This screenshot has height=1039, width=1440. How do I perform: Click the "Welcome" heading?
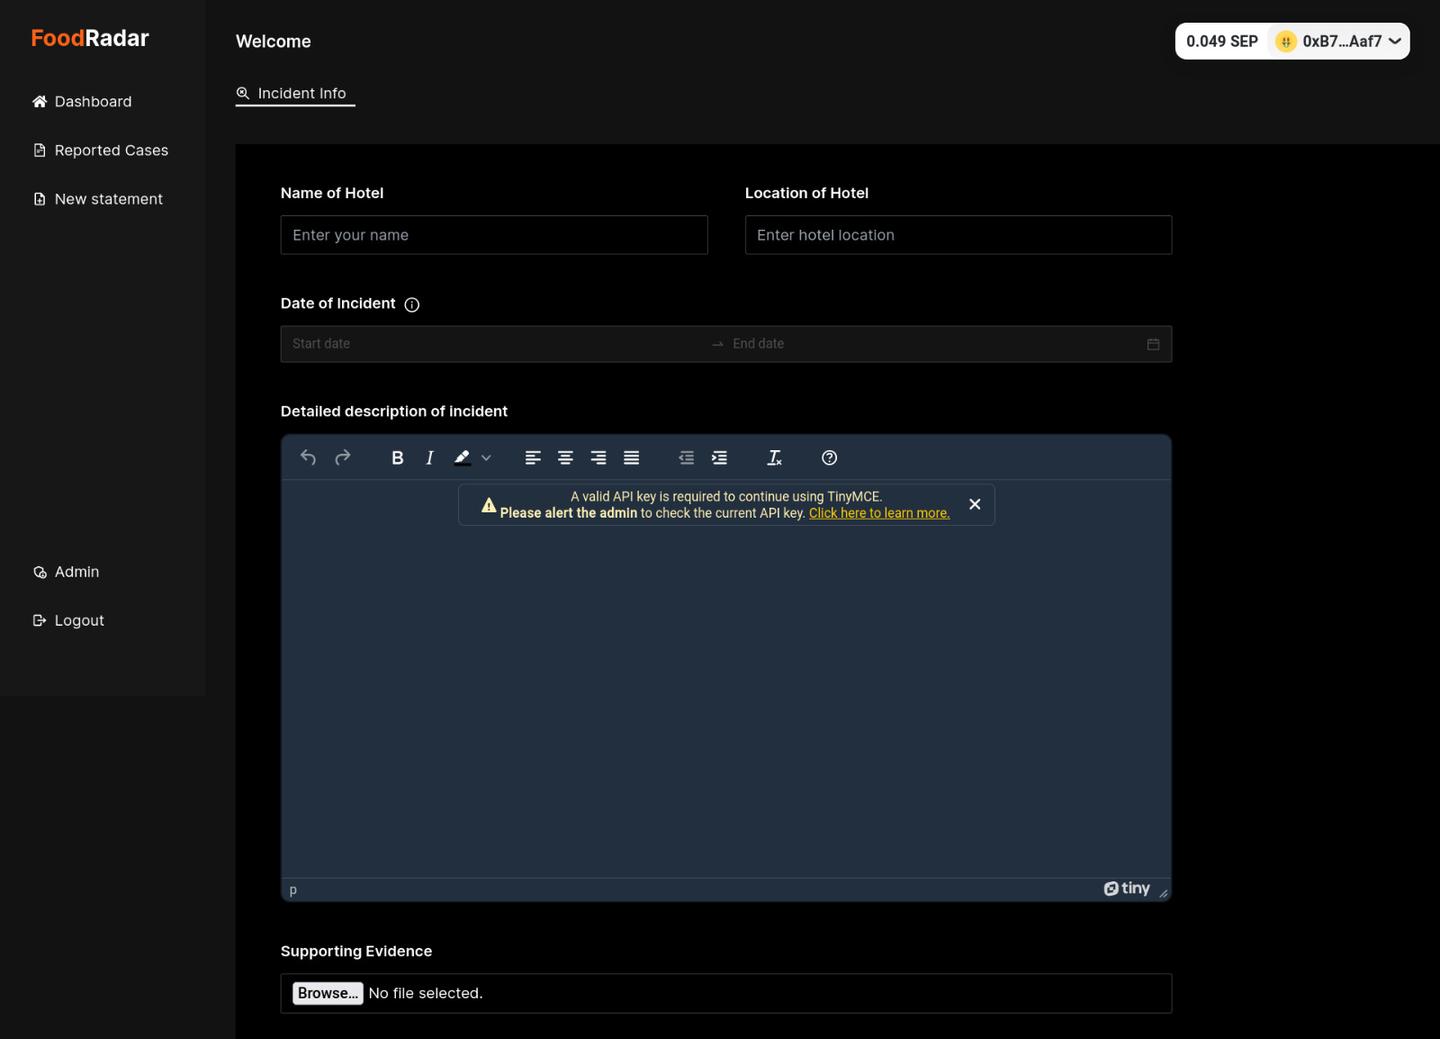[x=273, y=41]
